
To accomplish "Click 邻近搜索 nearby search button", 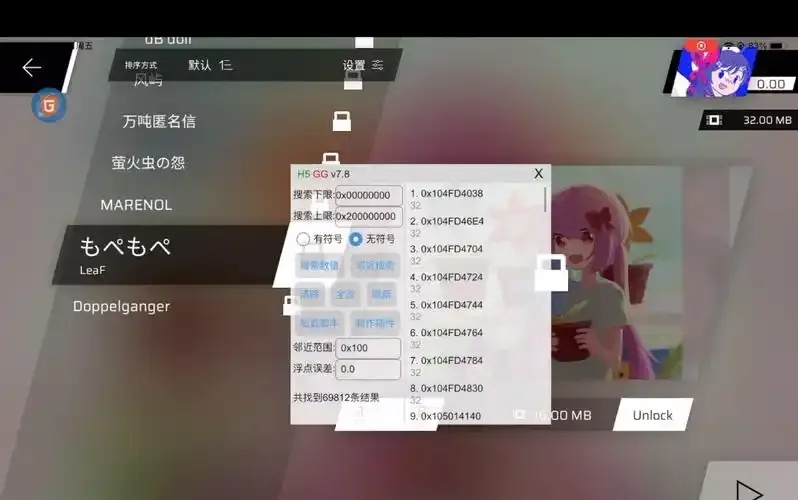I will [375, 265].
